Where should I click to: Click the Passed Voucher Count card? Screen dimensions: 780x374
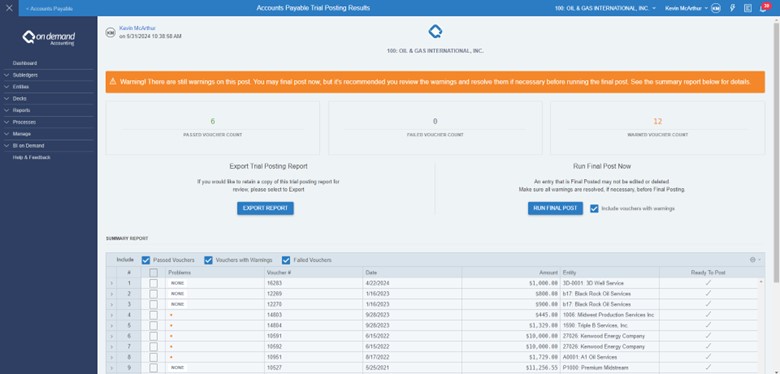(212, 128)
